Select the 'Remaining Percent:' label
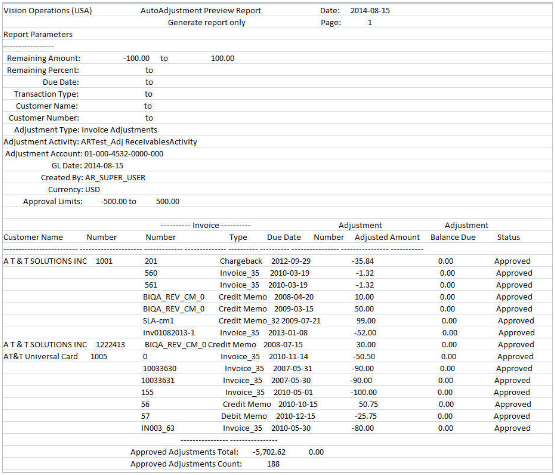This screenshot has width=555, height=475. (43, 70)
